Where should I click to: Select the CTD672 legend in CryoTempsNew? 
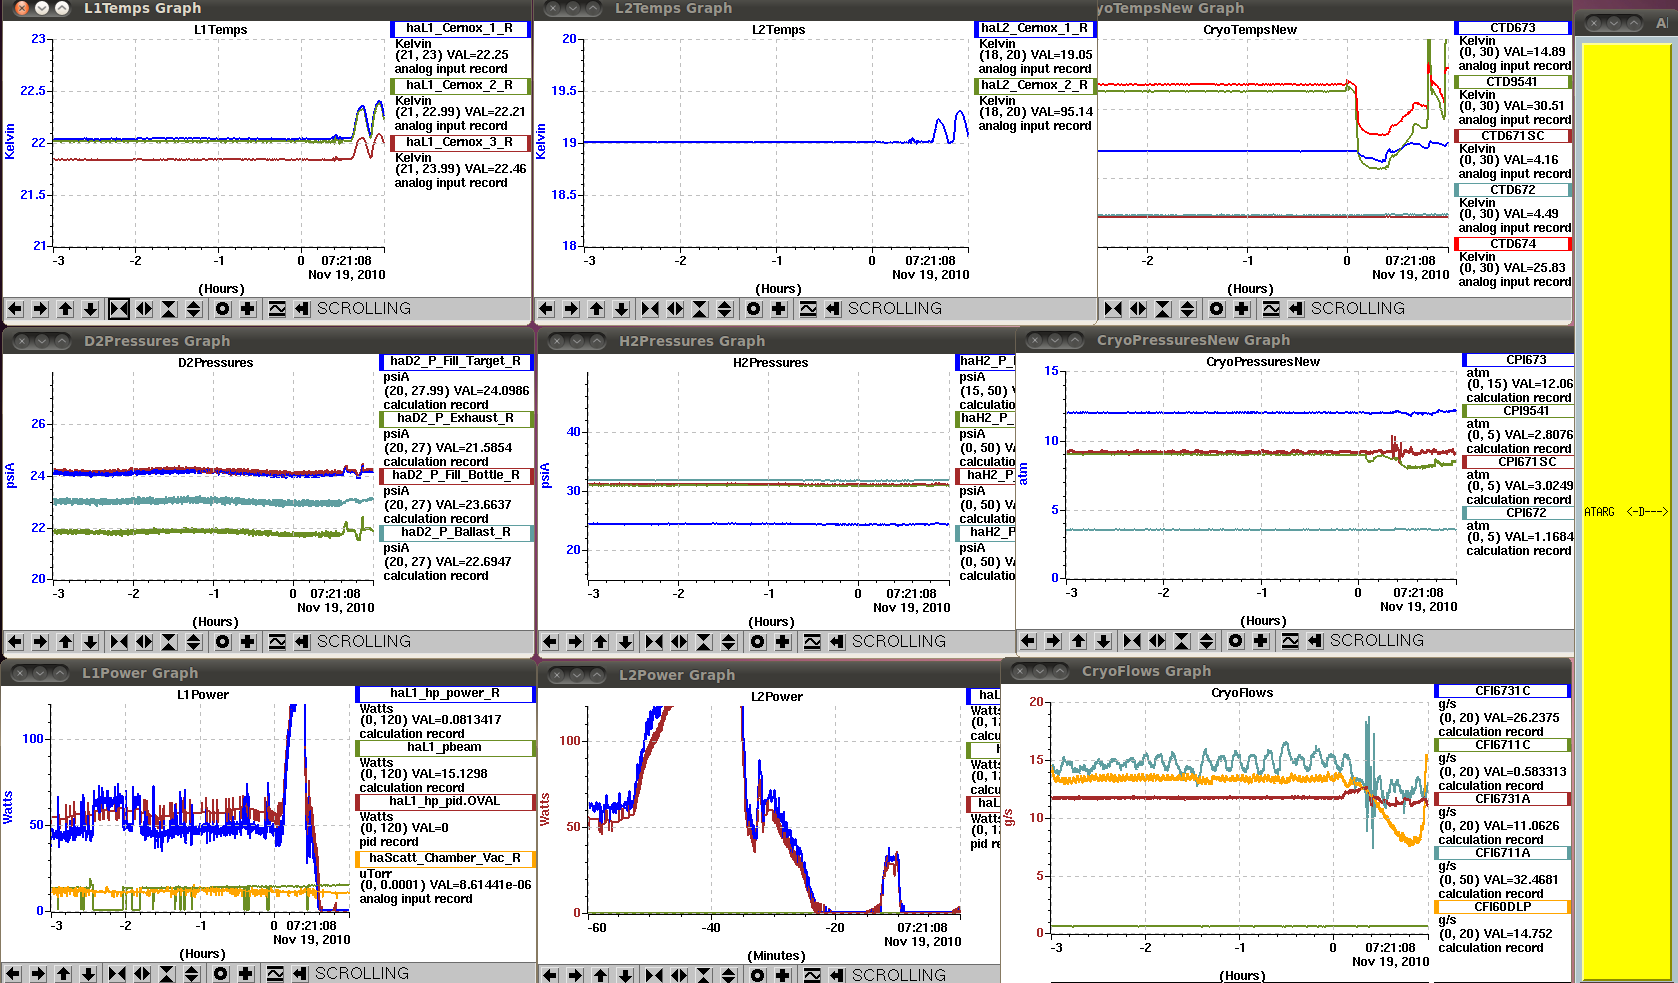click(x=1512, y=190)
